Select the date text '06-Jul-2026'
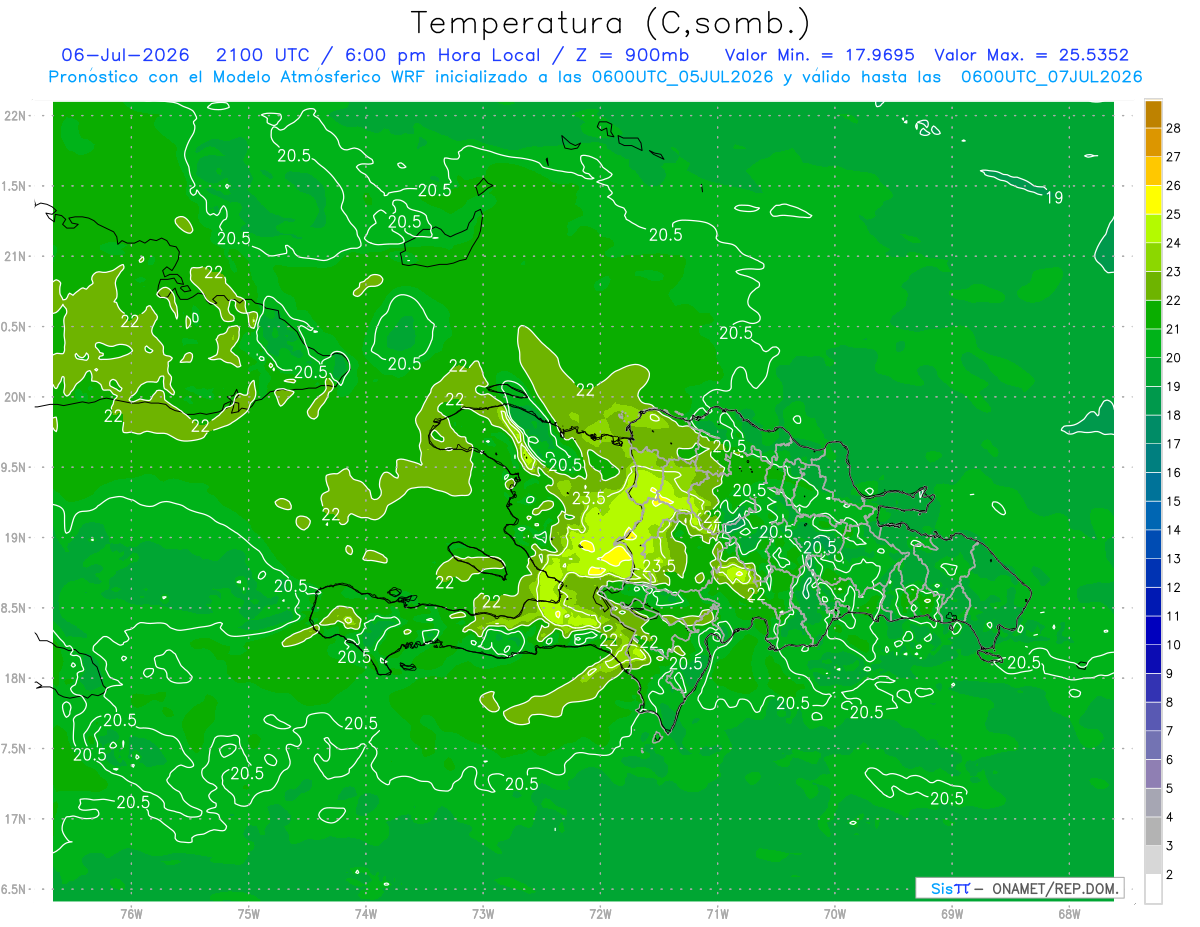 click(126, 55)
